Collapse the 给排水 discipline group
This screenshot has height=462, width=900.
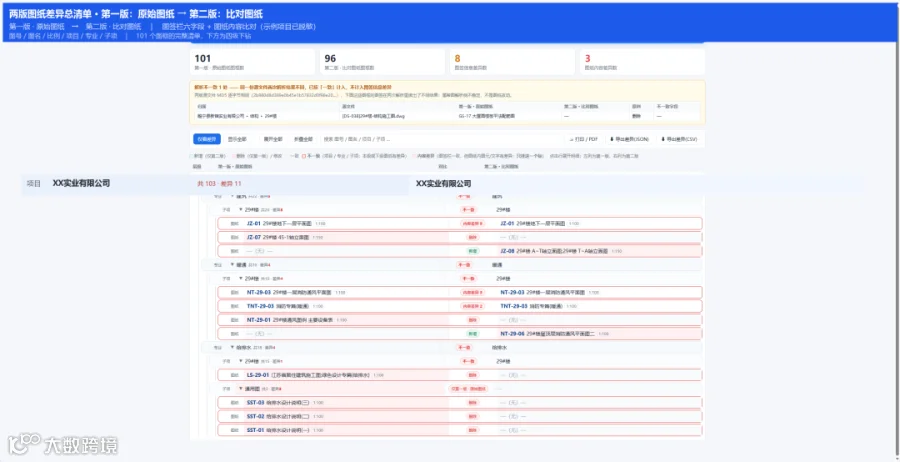[x=233, y=347]
